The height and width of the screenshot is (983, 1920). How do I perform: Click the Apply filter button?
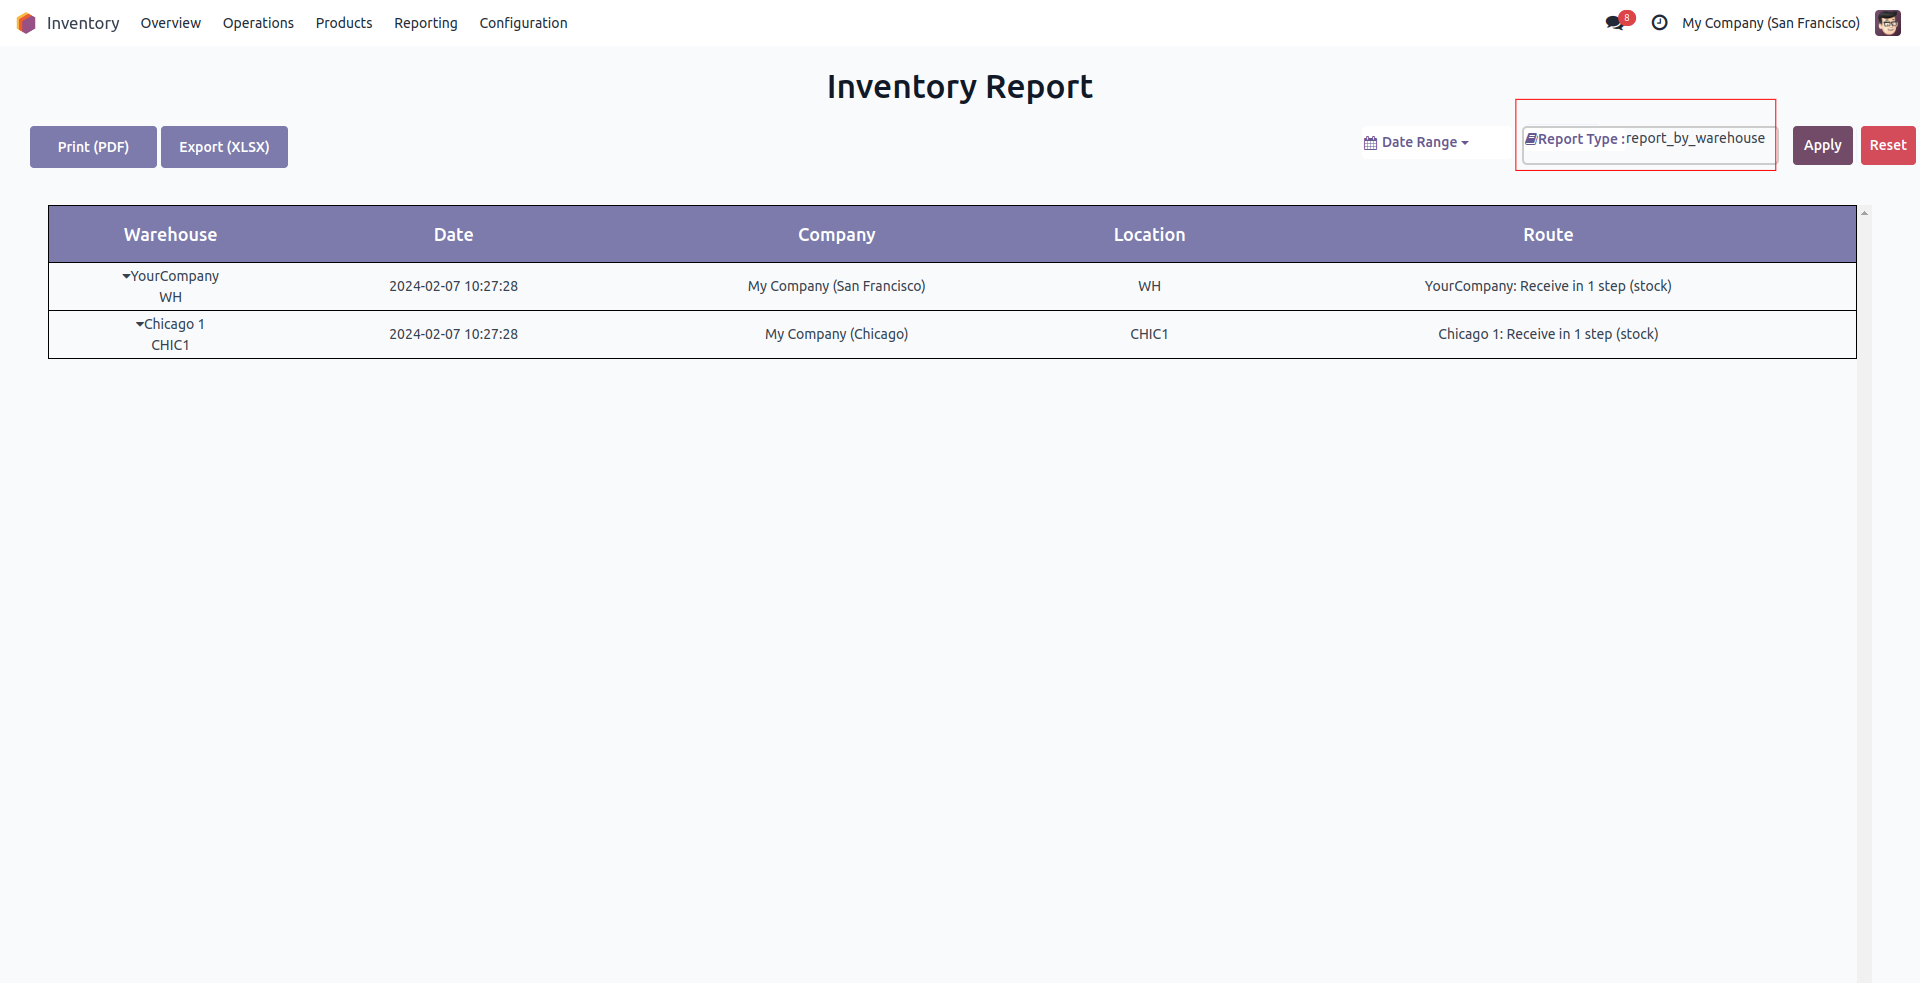1822,145
